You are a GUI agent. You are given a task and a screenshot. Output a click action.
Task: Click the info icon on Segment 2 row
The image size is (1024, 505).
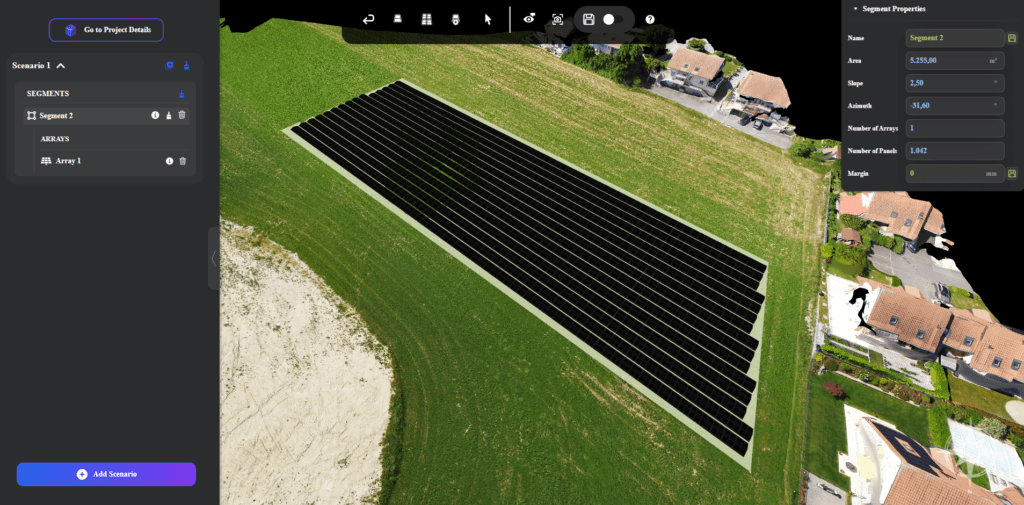click(x=155, y=115)
